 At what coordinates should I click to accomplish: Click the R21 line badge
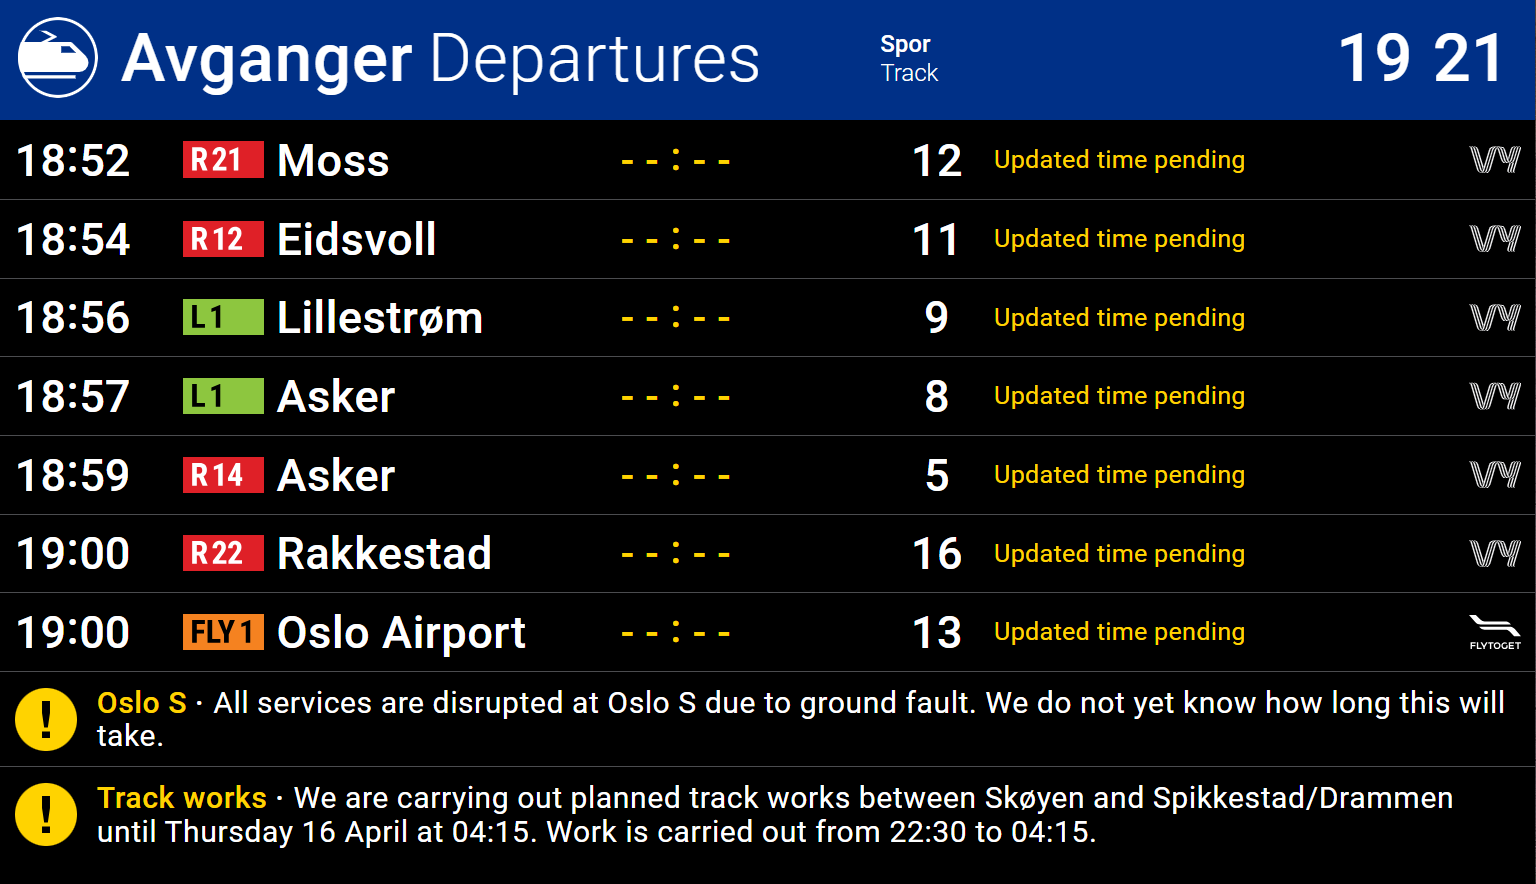coord(222,160)
